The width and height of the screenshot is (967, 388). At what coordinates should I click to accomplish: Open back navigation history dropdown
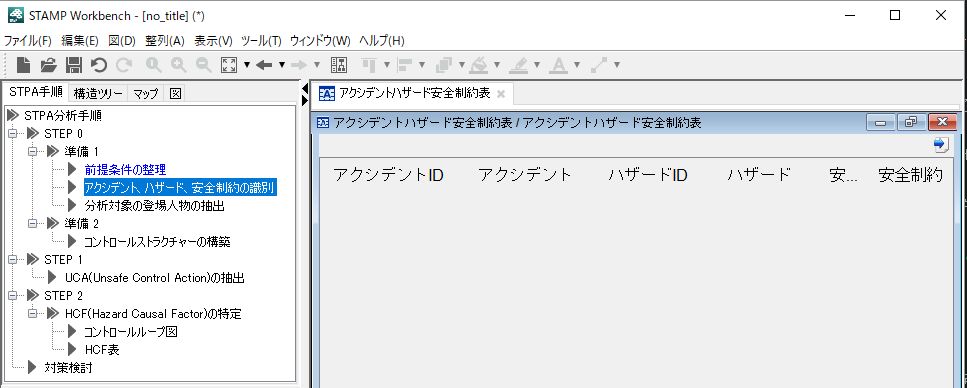click(282, 65)
